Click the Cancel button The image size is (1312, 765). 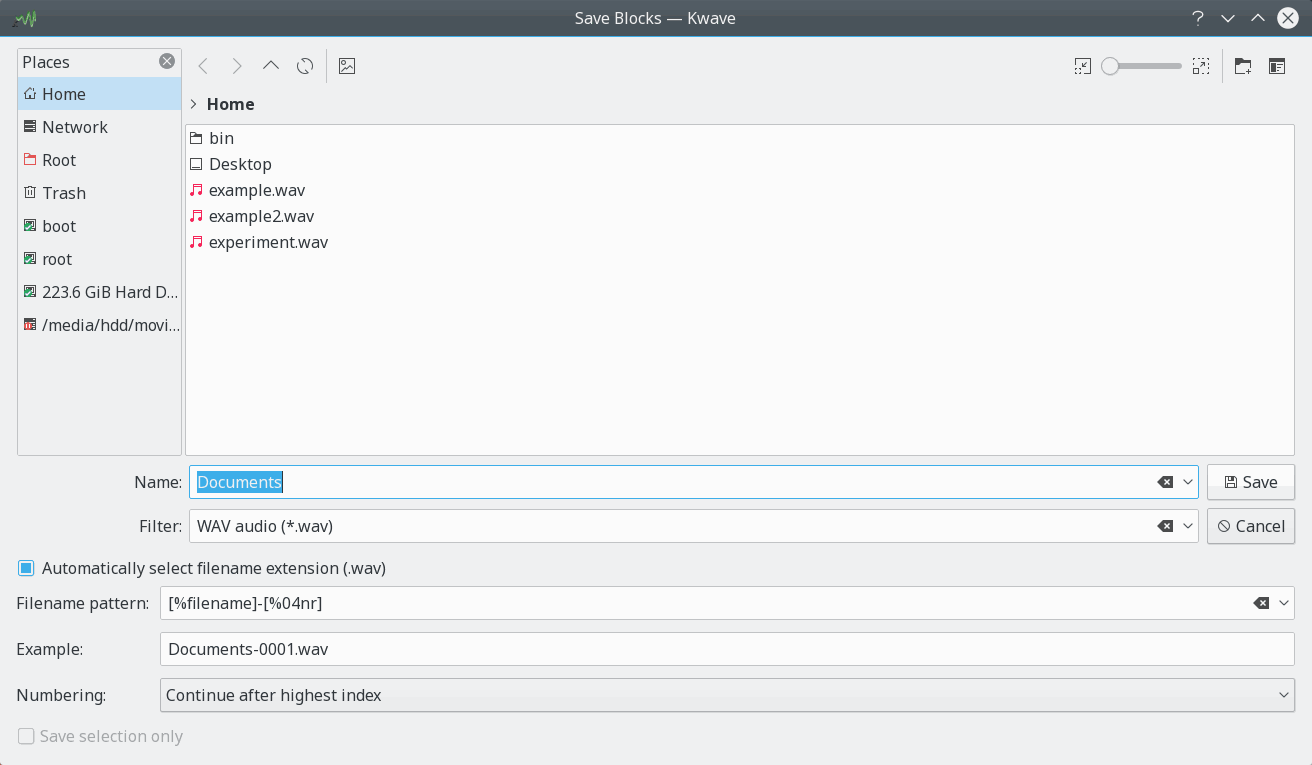[x=1251, y=526]
